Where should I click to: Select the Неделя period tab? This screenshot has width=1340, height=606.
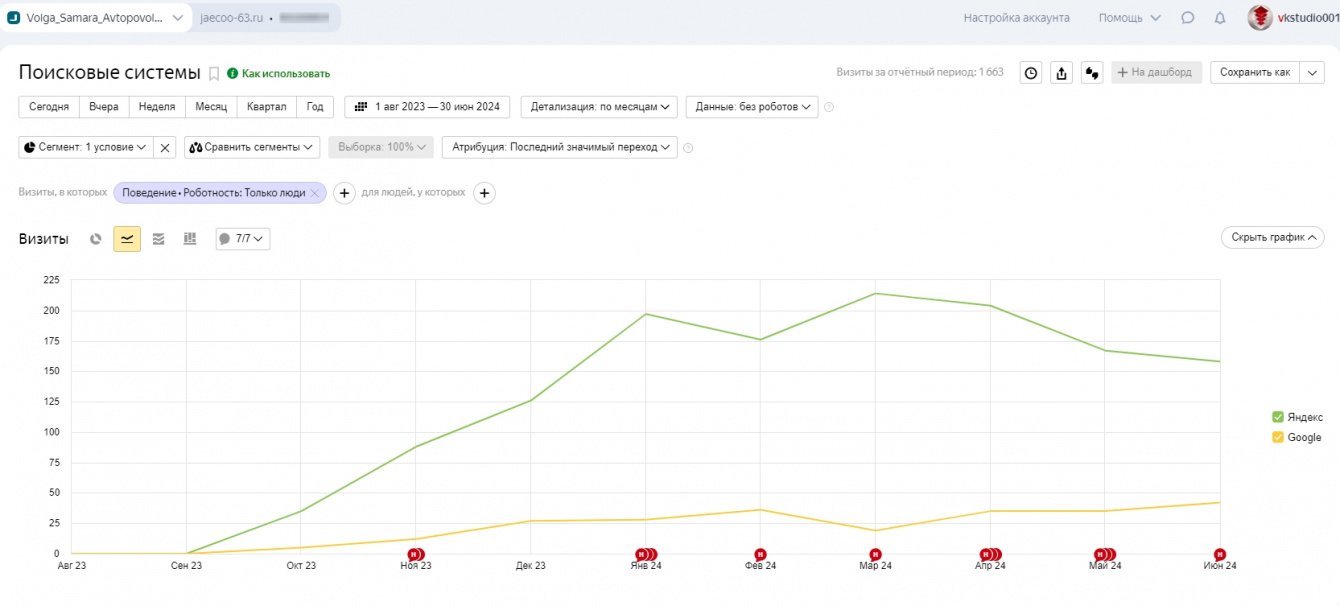tap(157, 107)
